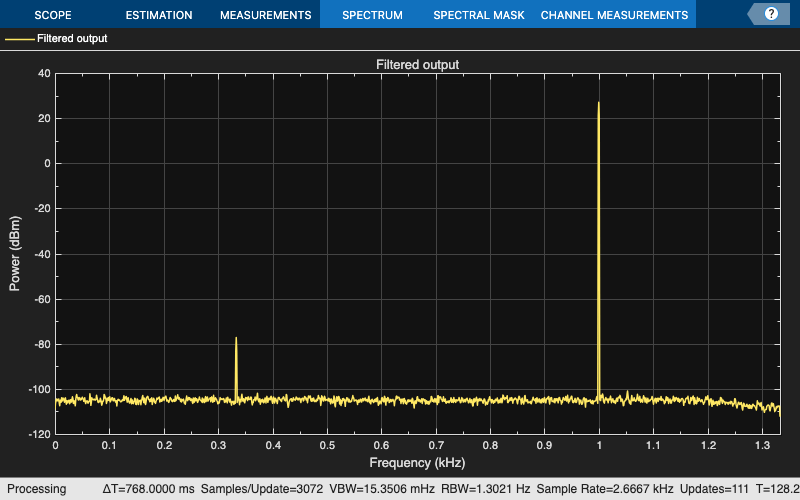
Task: Open the CHANNEL MEASUREMENTS tab
Action: click(614, 15)
